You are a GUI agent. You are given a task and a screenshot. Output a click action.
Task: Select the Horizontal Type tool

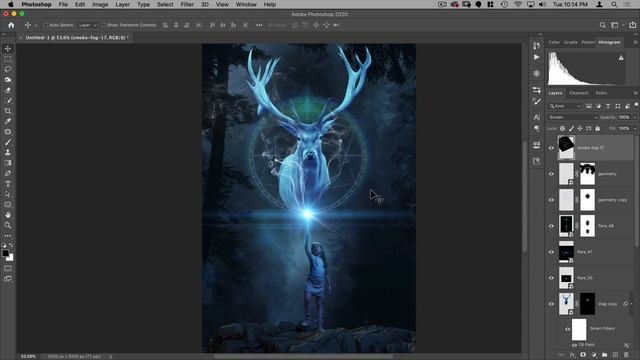point(8,184)
